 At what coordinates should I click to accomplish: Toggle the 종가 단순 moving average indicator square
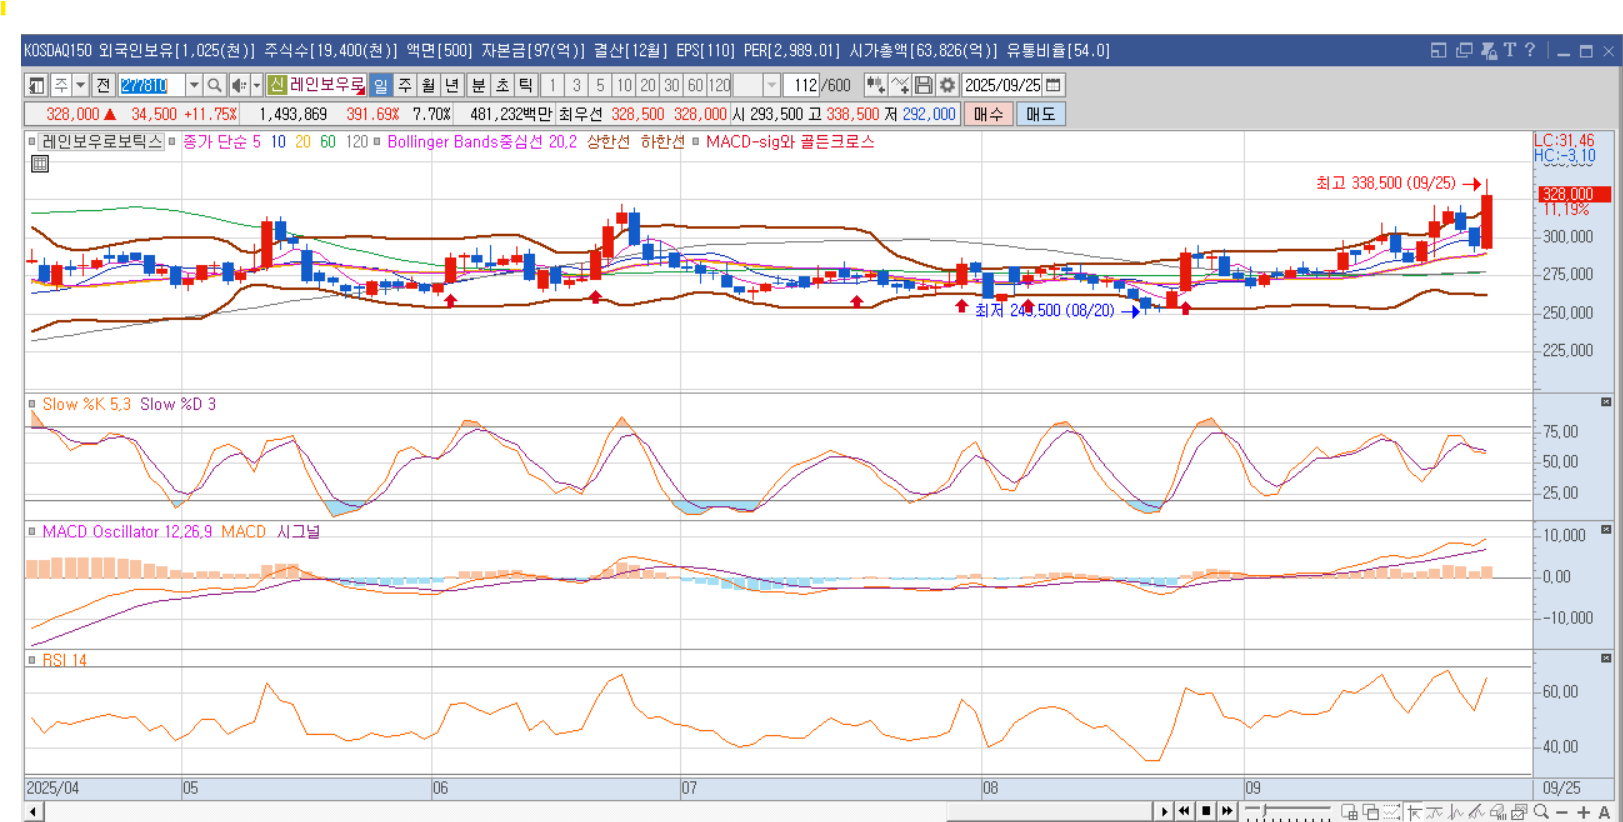[x=172, y=142]
